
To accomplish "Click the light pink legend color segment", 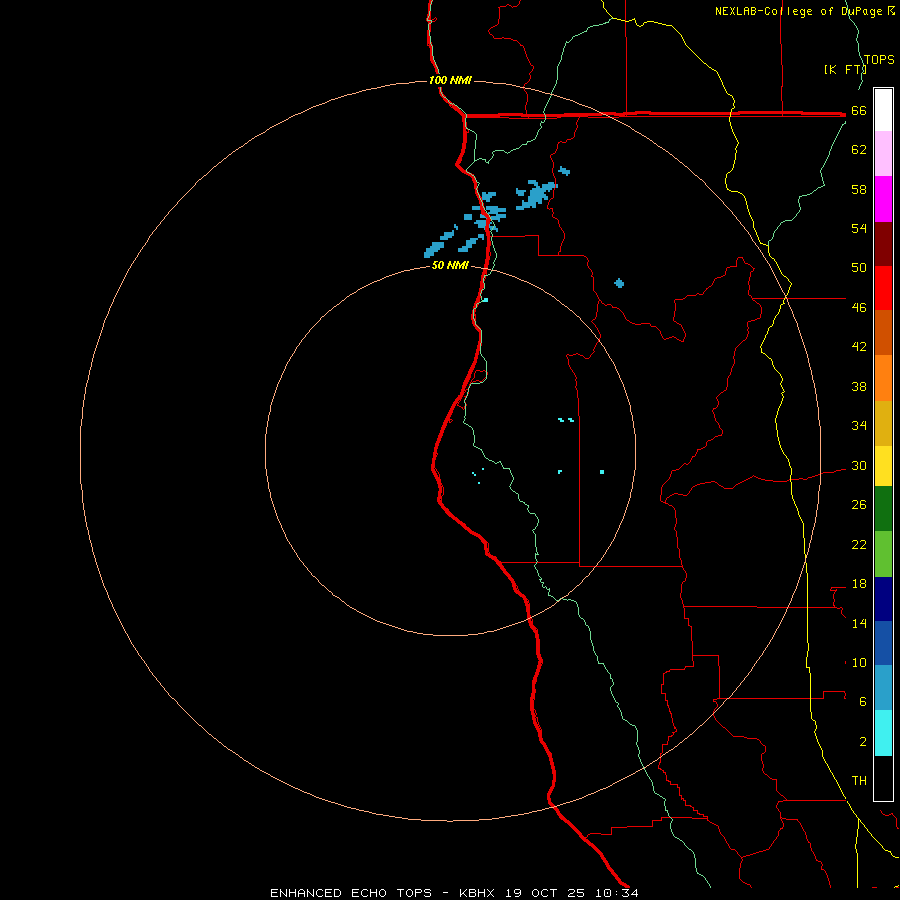I will [x=883, y=154].
